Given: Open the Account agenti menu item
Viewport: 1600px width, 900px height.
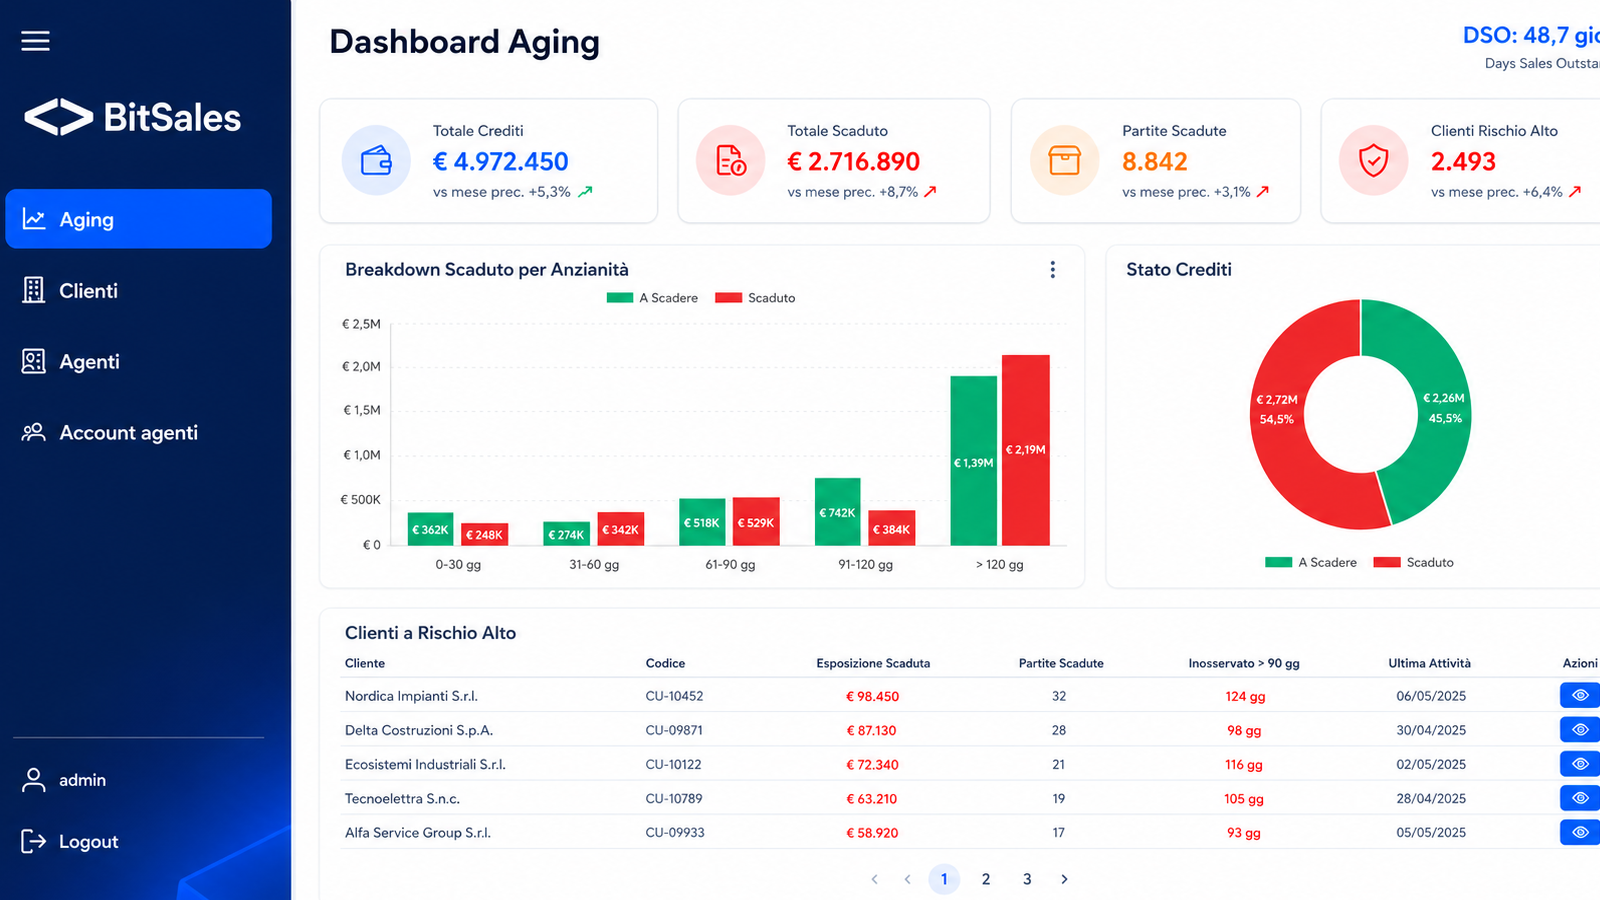Looking at the screenshot, I should pyautogui.click(x=138, y=432).
